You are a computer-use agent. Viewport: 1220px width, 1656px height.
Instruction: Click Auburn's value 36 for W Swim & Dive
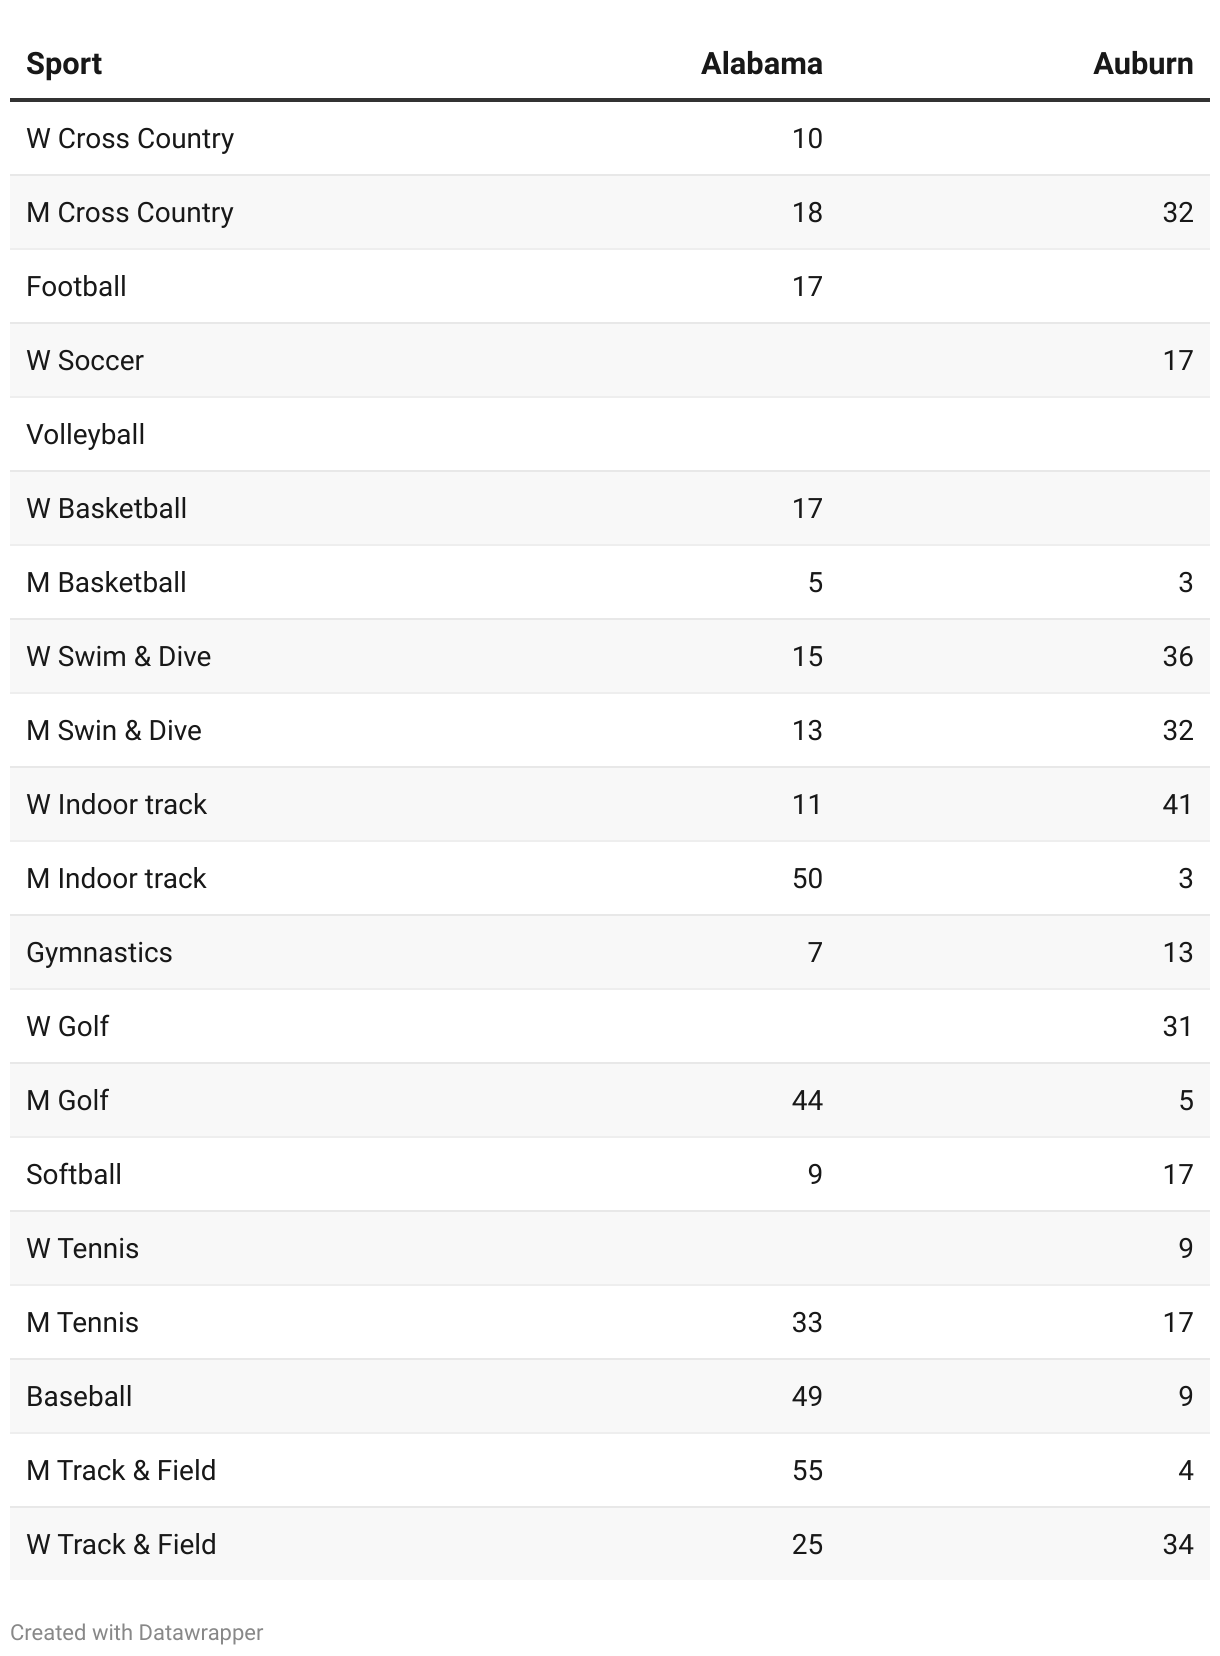click(1177, 656)
